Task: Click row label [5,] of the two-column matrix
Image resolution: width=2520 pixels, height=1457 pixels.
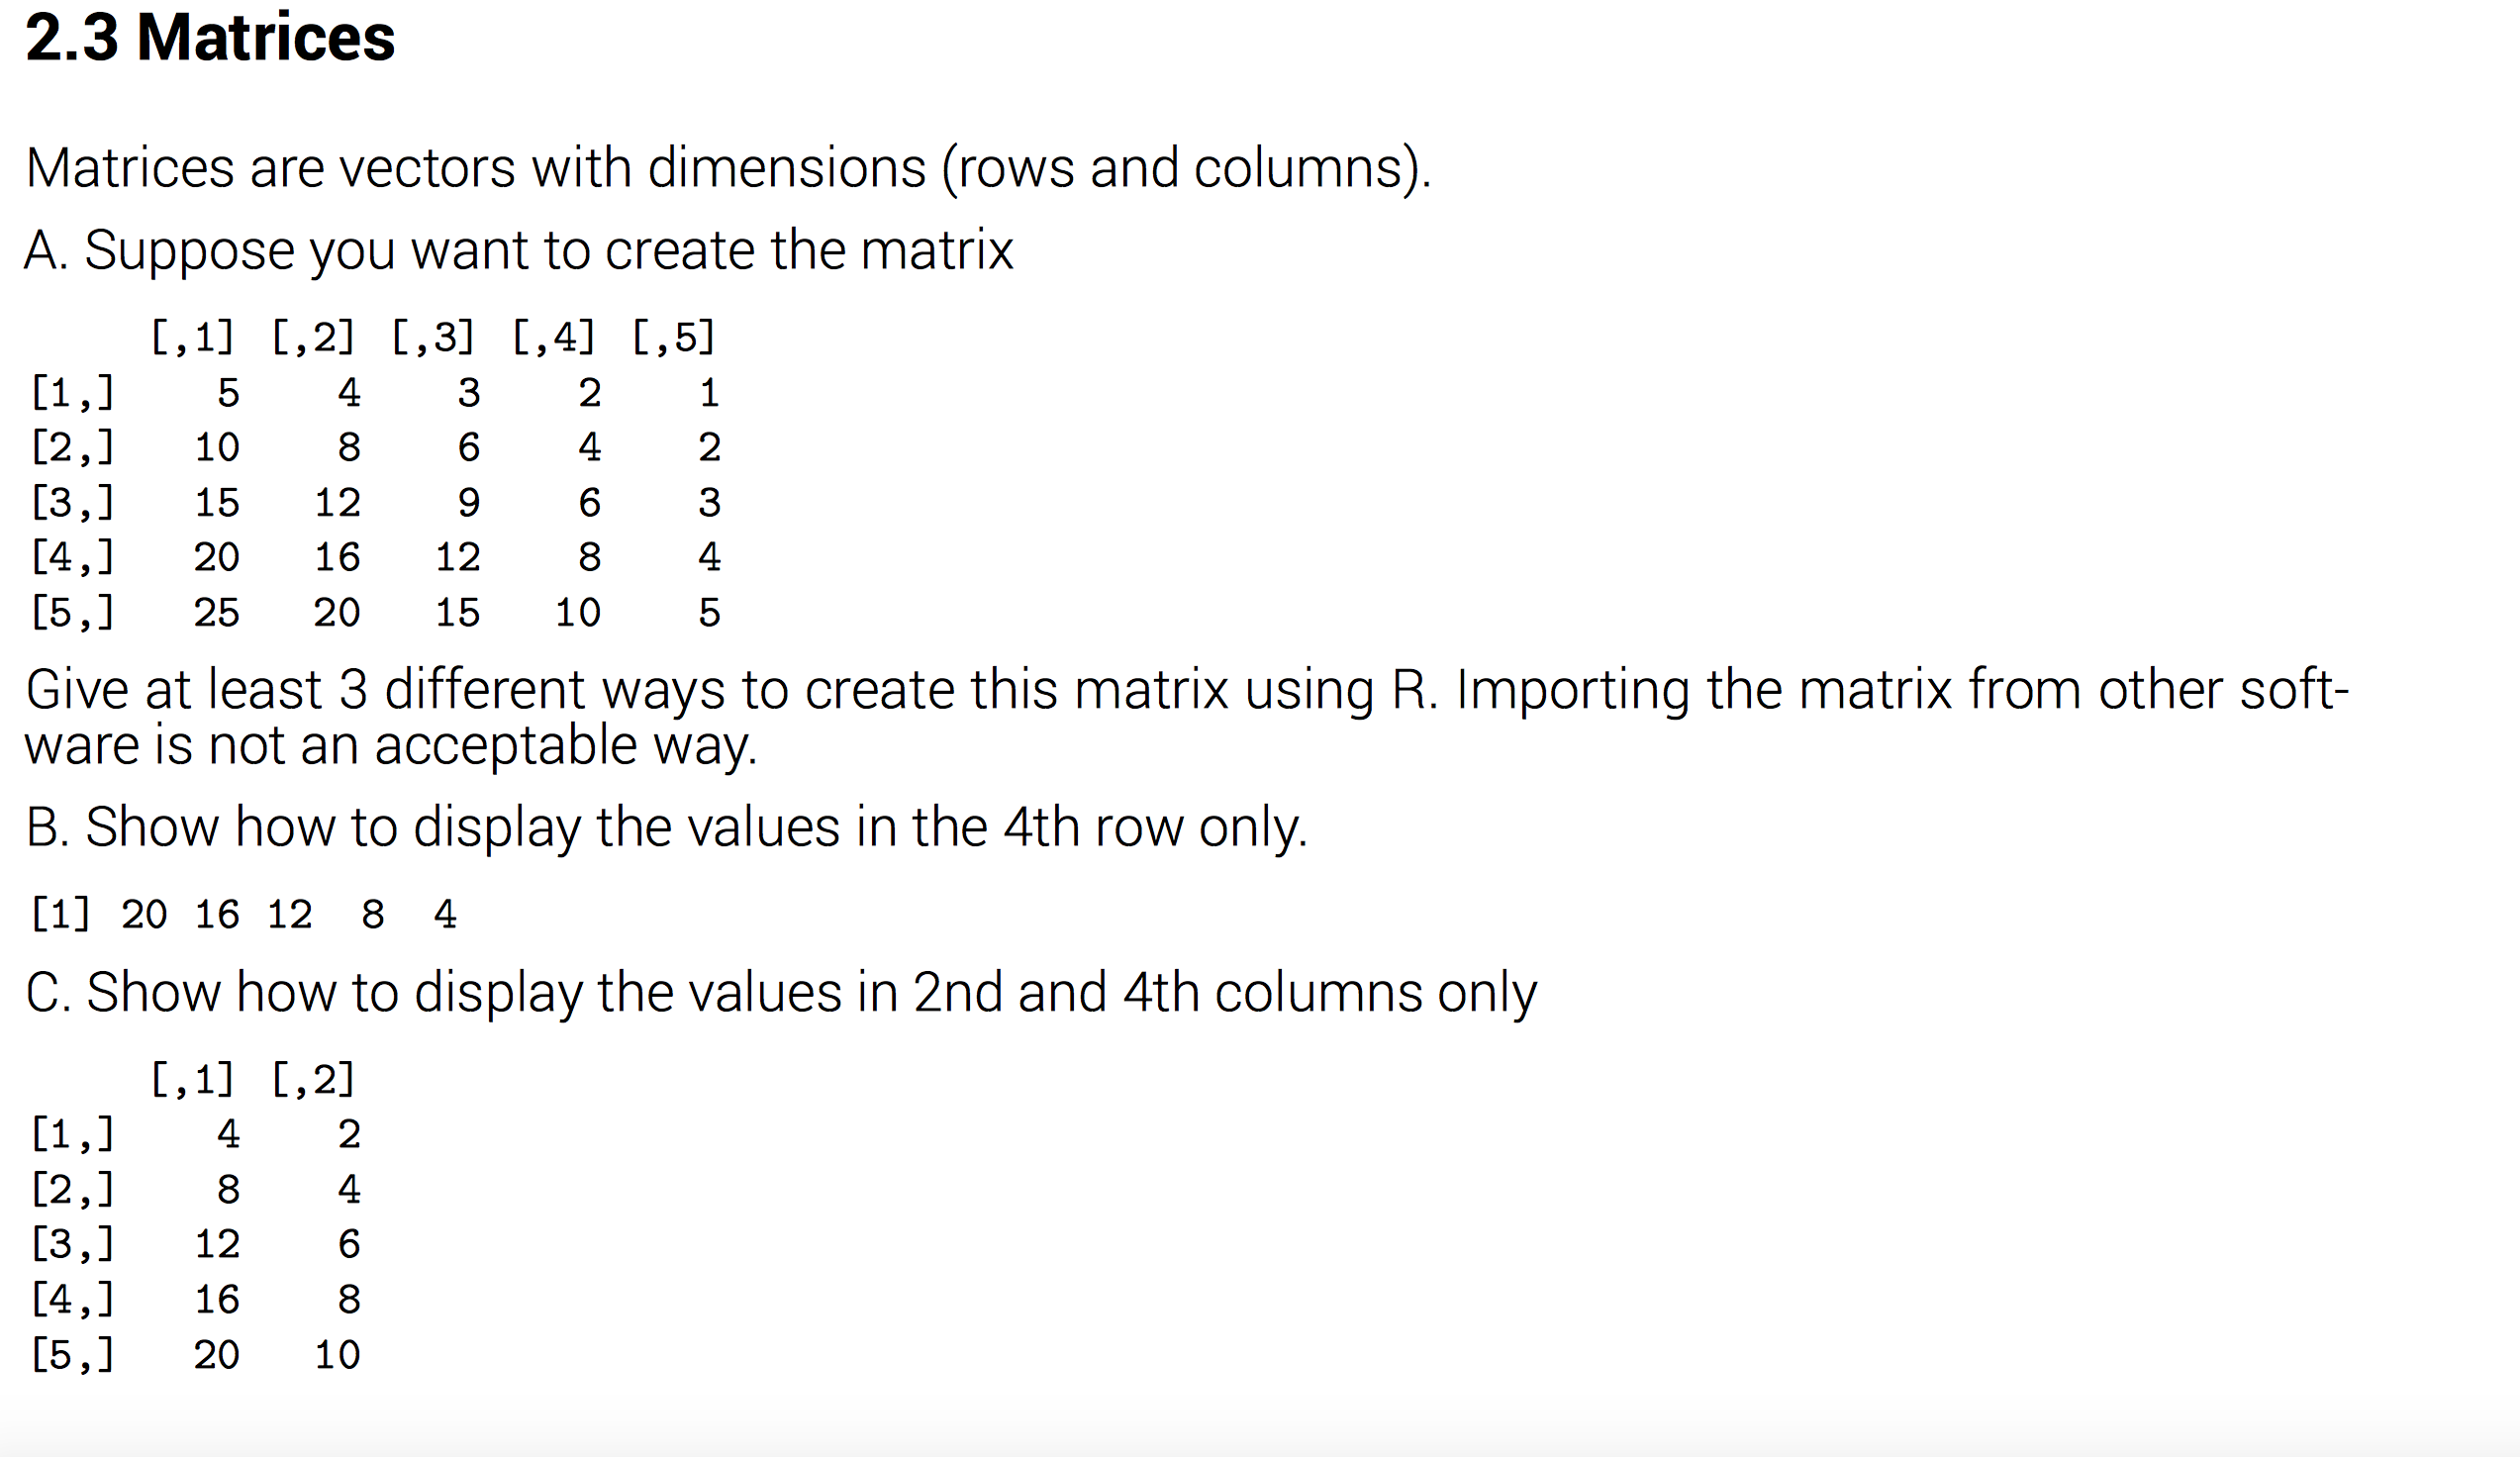Action: click(x=72, y=1355)
